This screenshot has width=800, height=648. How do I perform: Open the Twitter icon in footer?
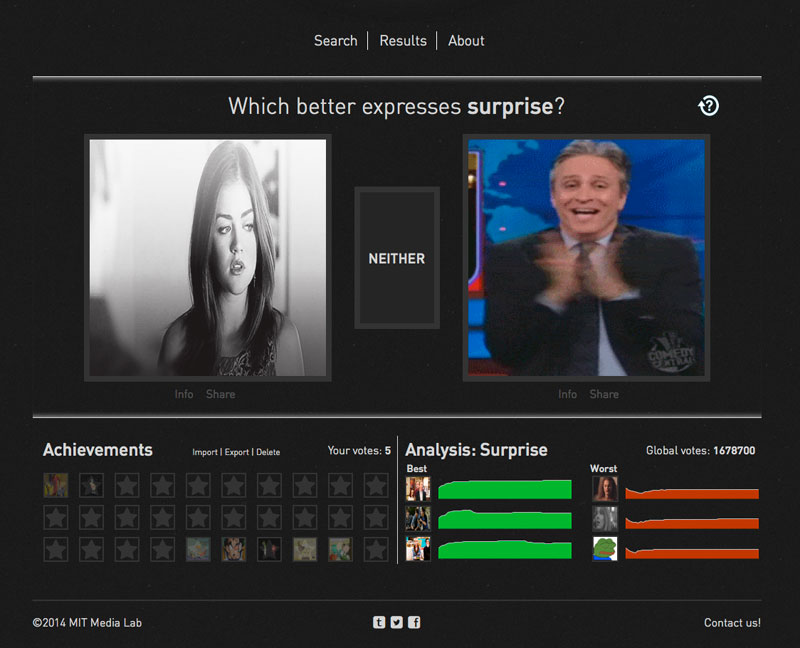pos(396,622)
